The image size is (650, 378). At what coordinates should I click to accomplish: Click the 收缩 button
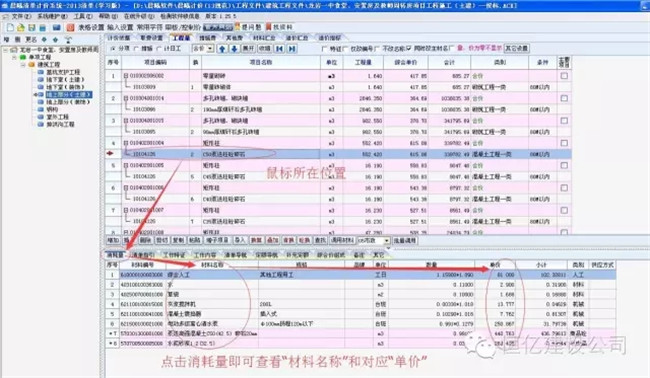[x=264, y=48]
